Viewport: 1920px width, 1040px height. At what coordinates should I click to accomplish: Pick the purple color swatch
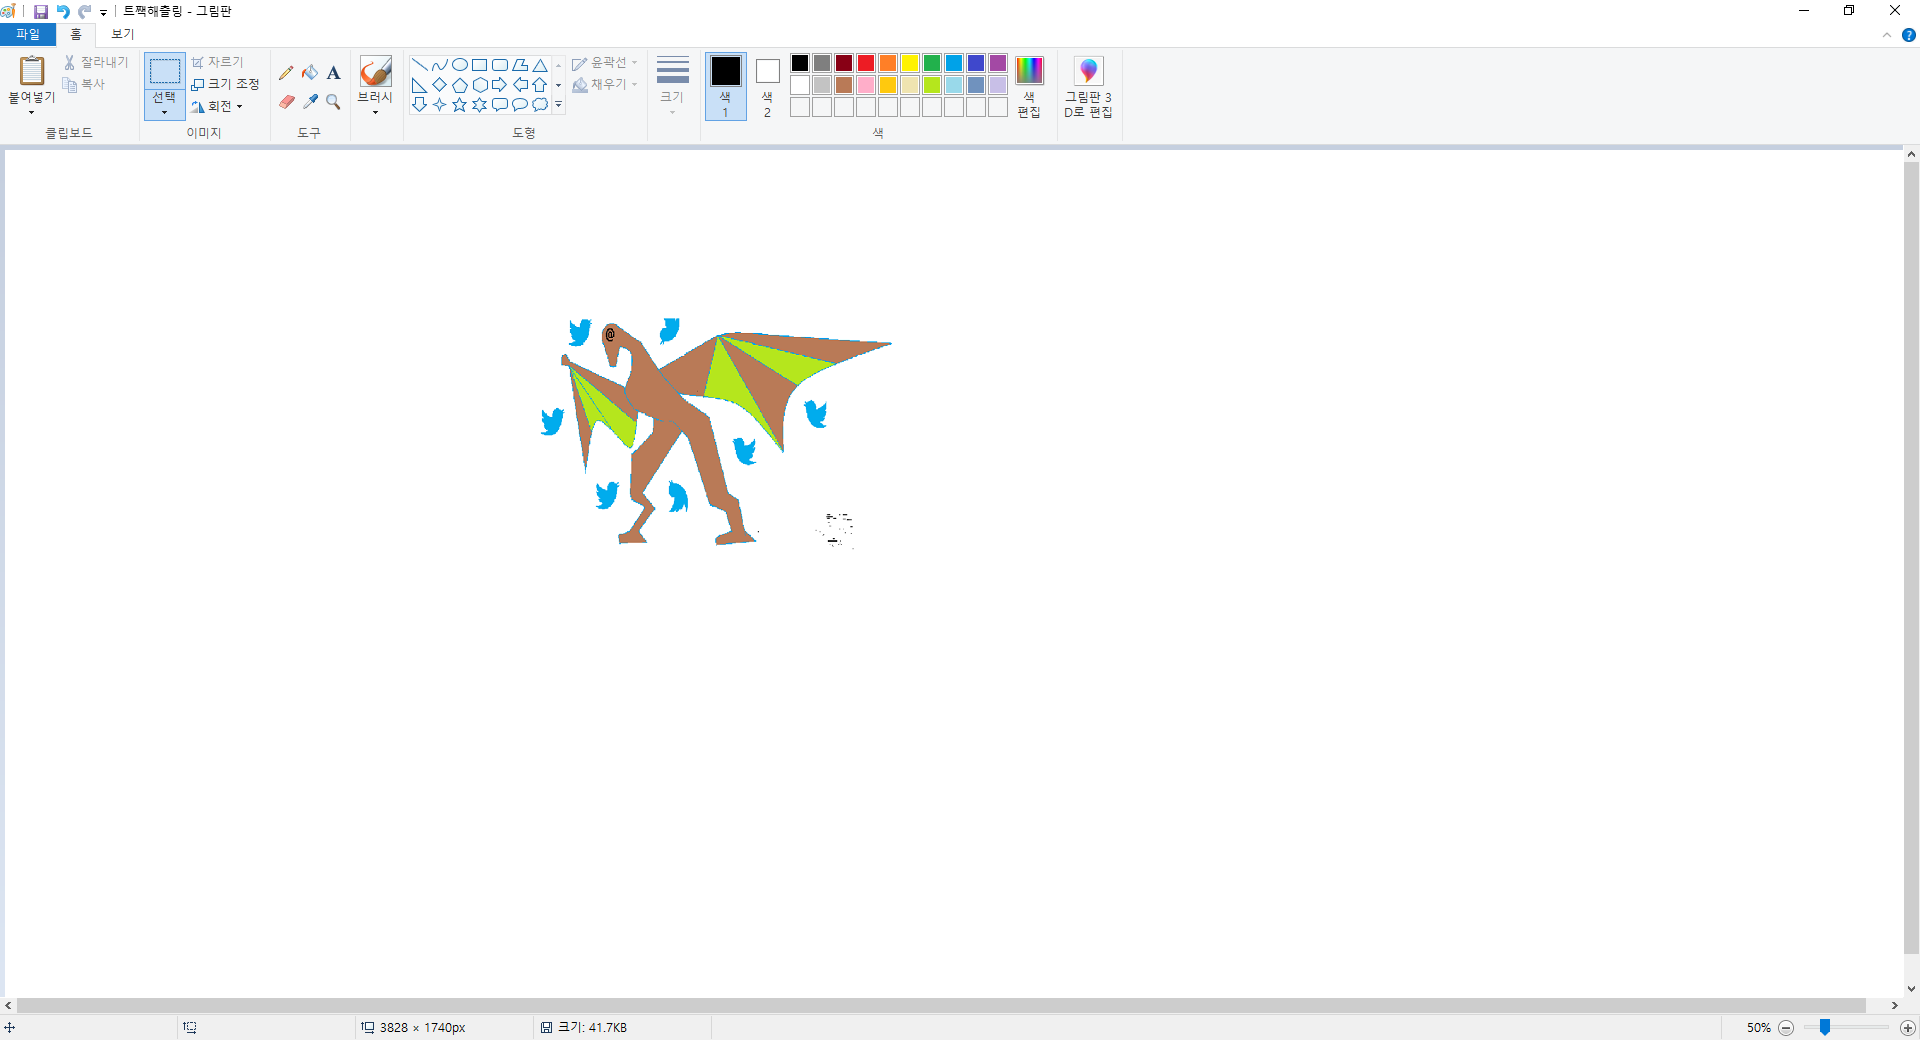998,63
